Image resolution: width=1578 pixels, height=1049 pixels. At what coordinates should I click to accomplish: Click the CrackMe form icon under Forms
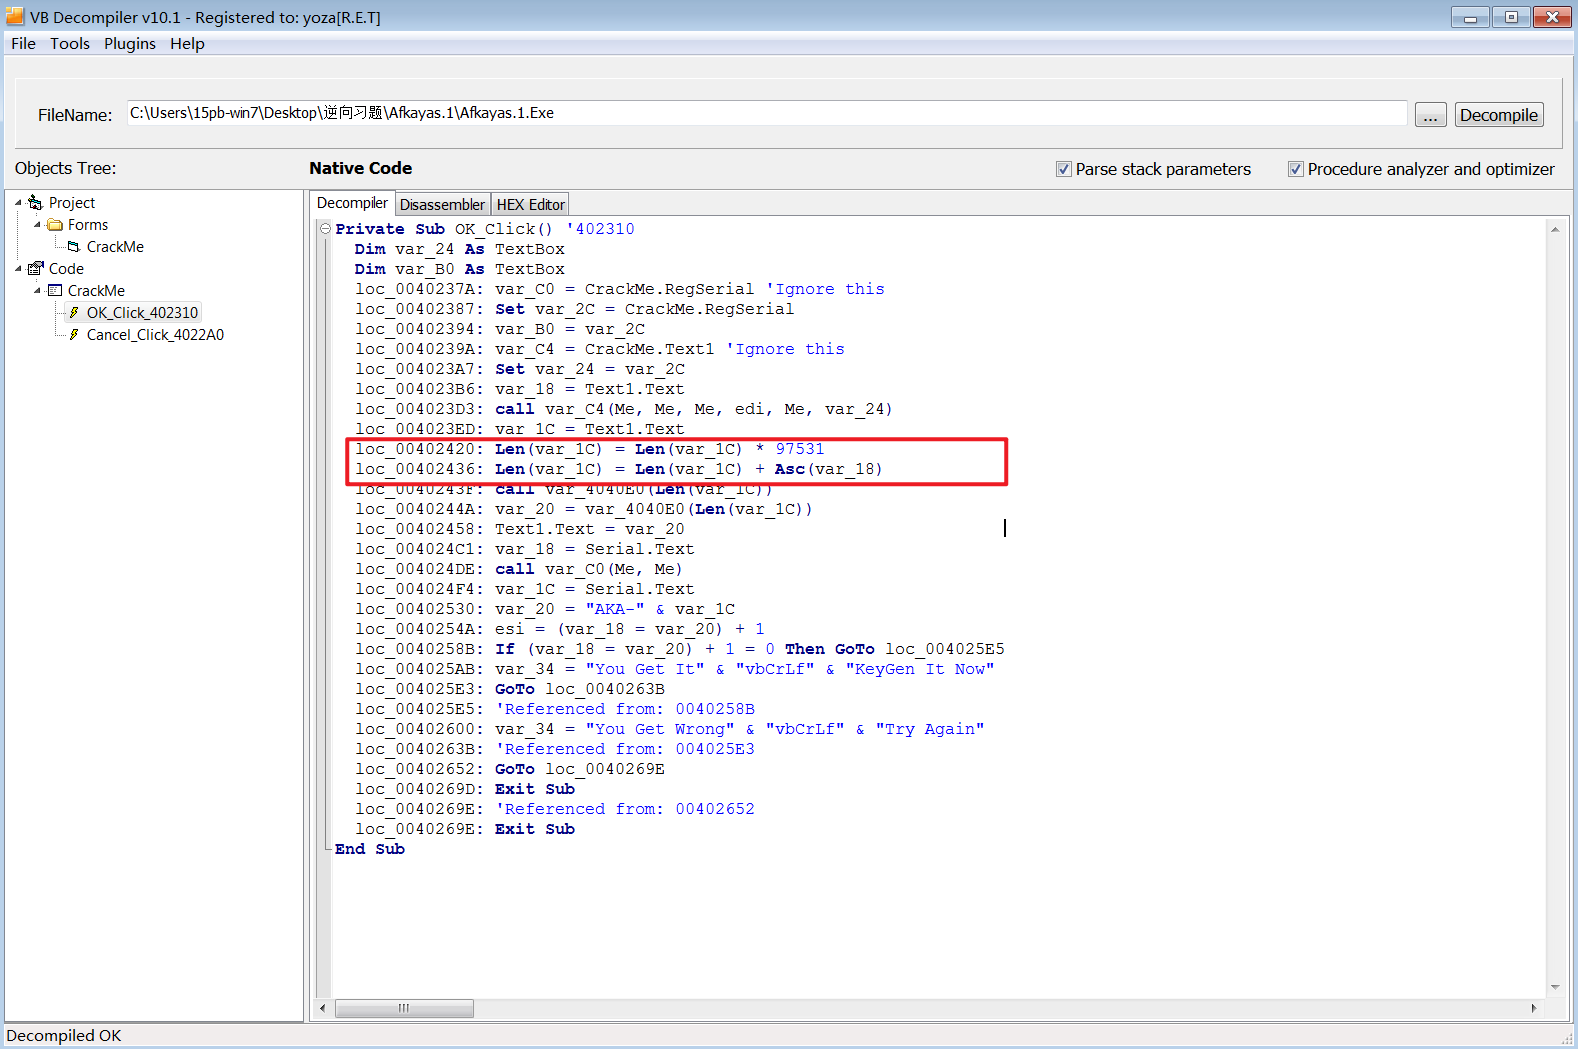[73, 247]
